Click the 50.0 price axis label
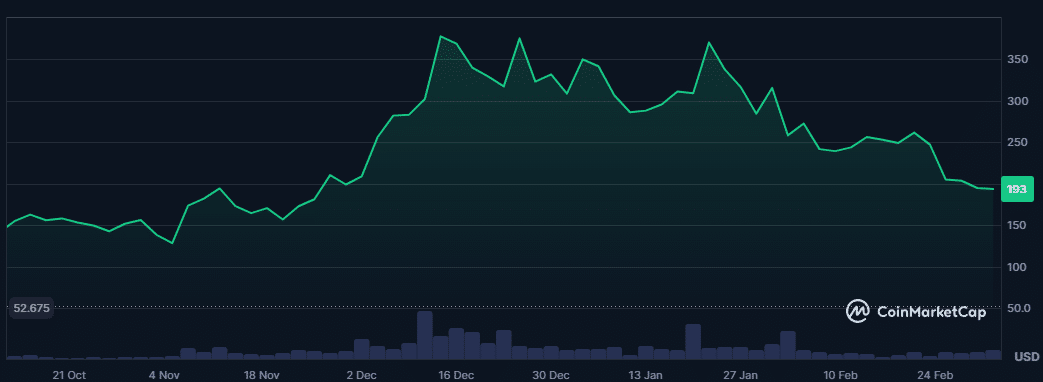This screenshot has width=1043, height=382. click(x=1018, y=309)
